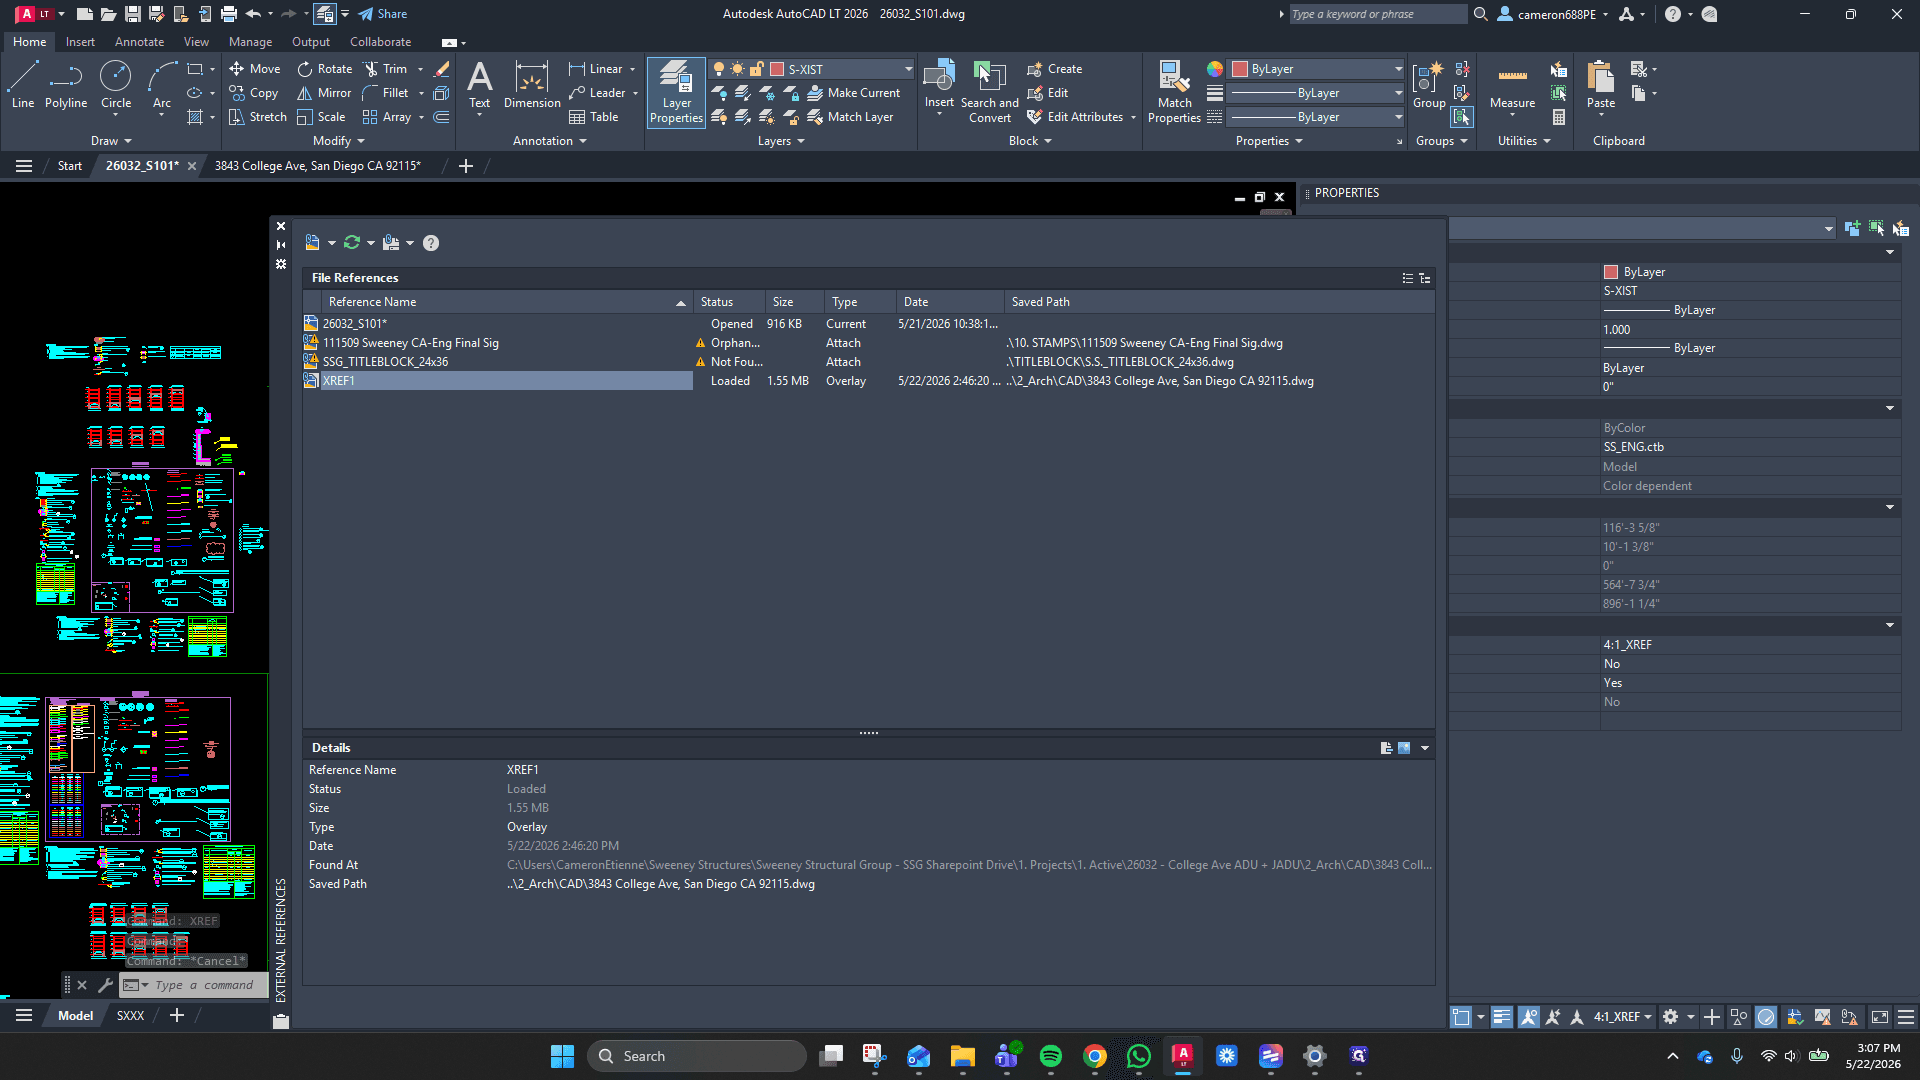Click the Stretch modify button
Image resolution: width=1920 pixels, height=1080 pixels.
[x=258, y=117]
